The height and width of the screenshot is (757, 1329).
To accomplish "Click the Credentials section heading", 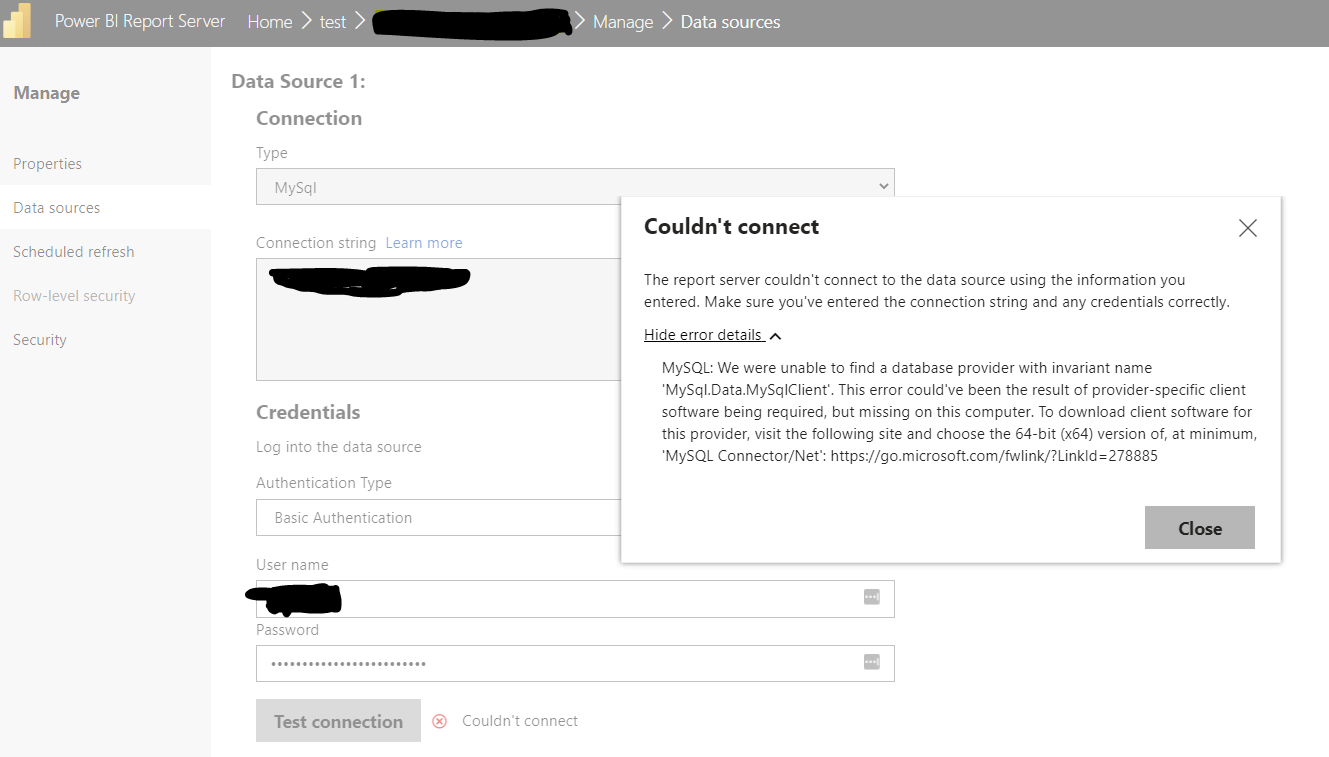I will 308,412.
